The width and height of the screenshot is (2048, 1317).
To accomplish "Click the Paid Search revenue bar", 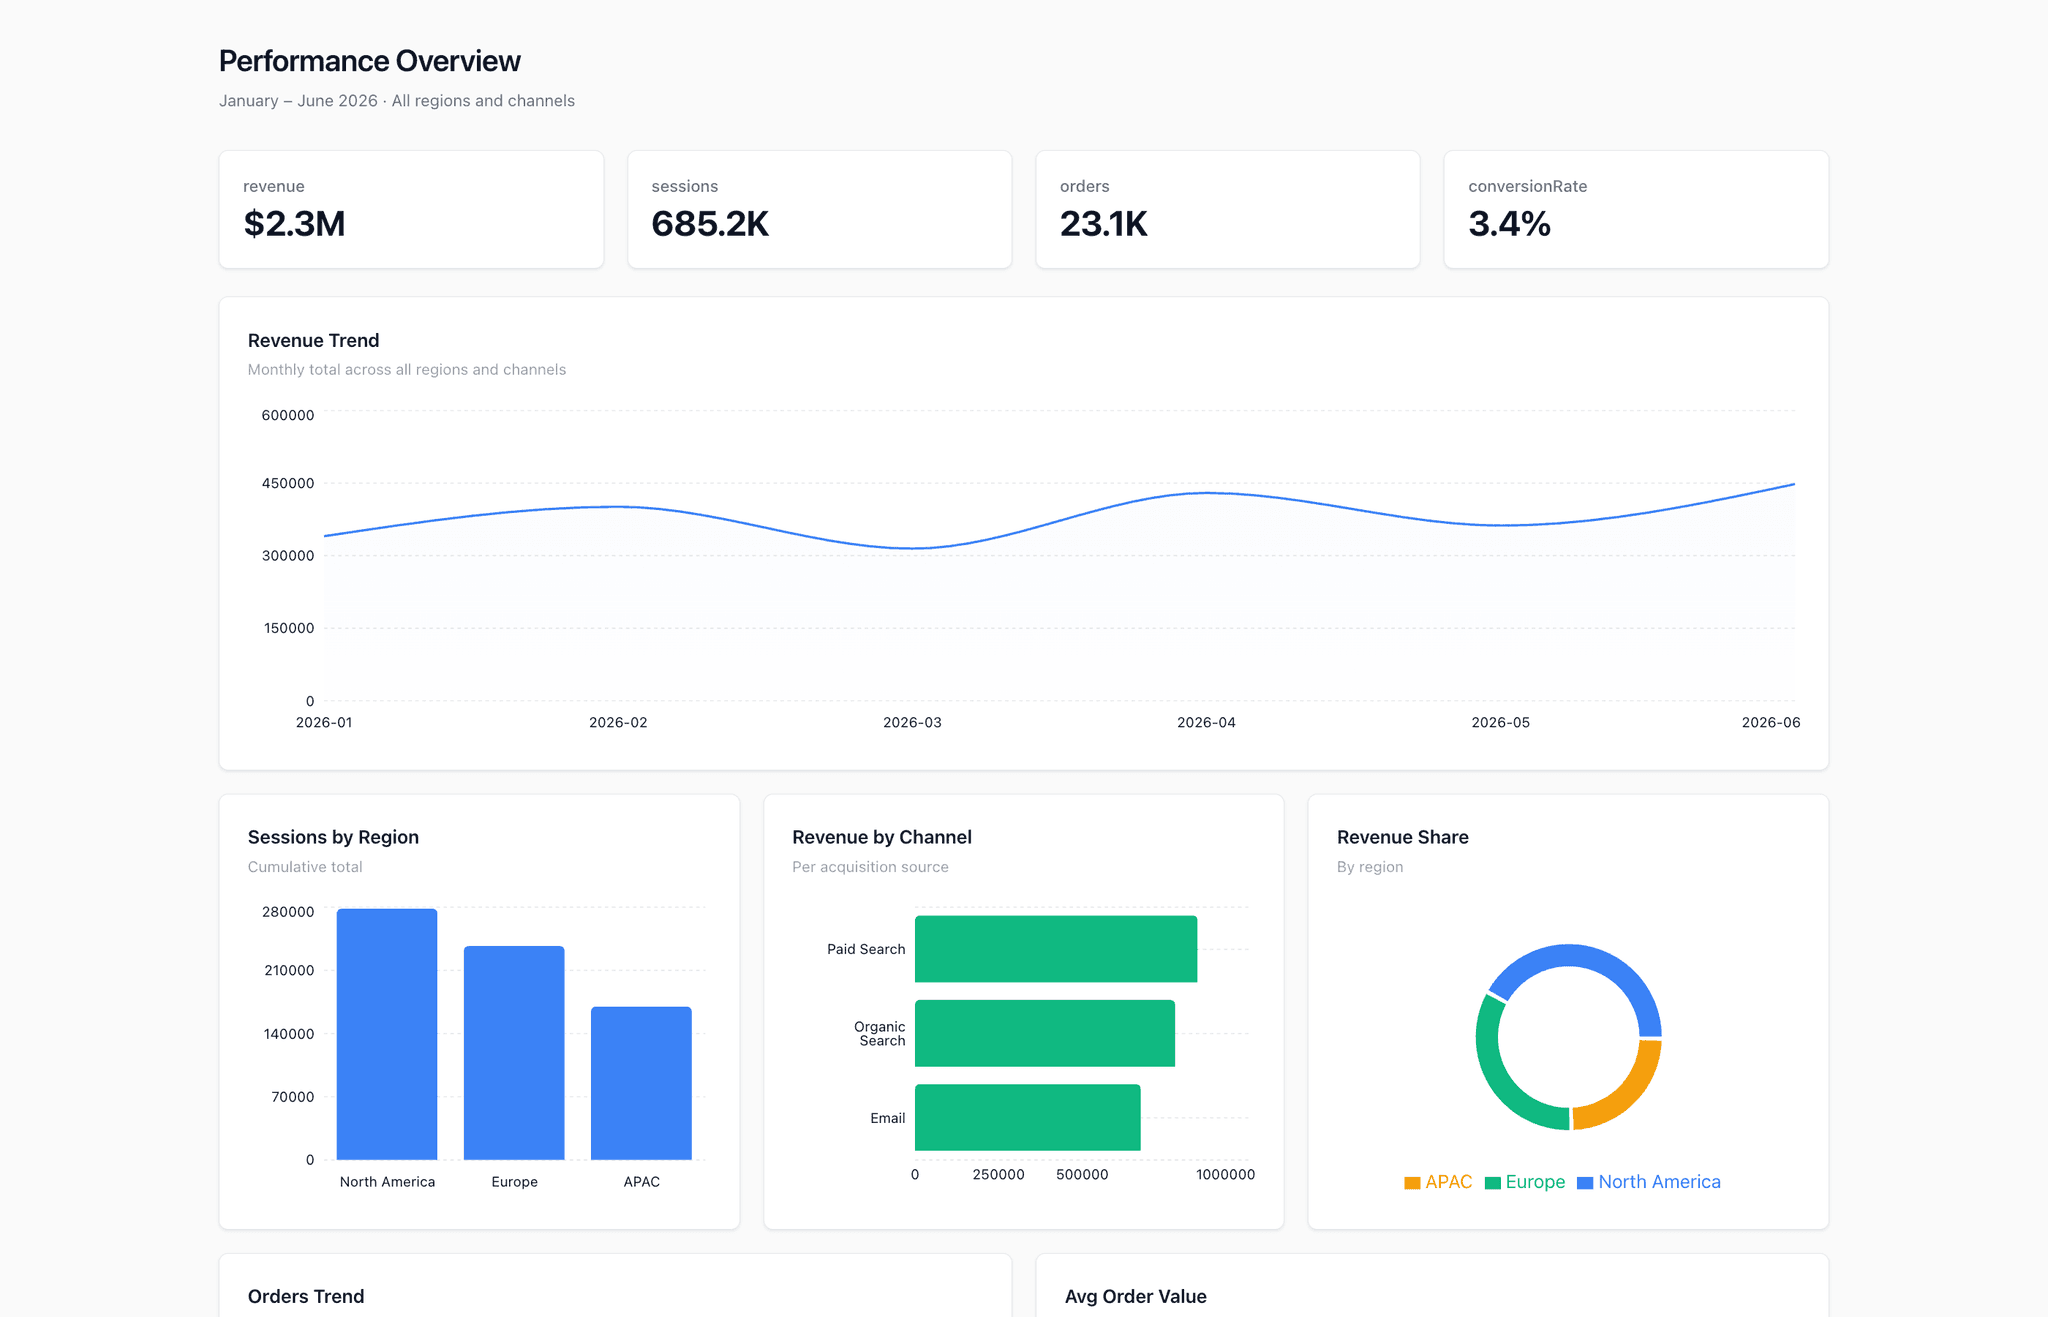I will click(x=1055, y=949).
